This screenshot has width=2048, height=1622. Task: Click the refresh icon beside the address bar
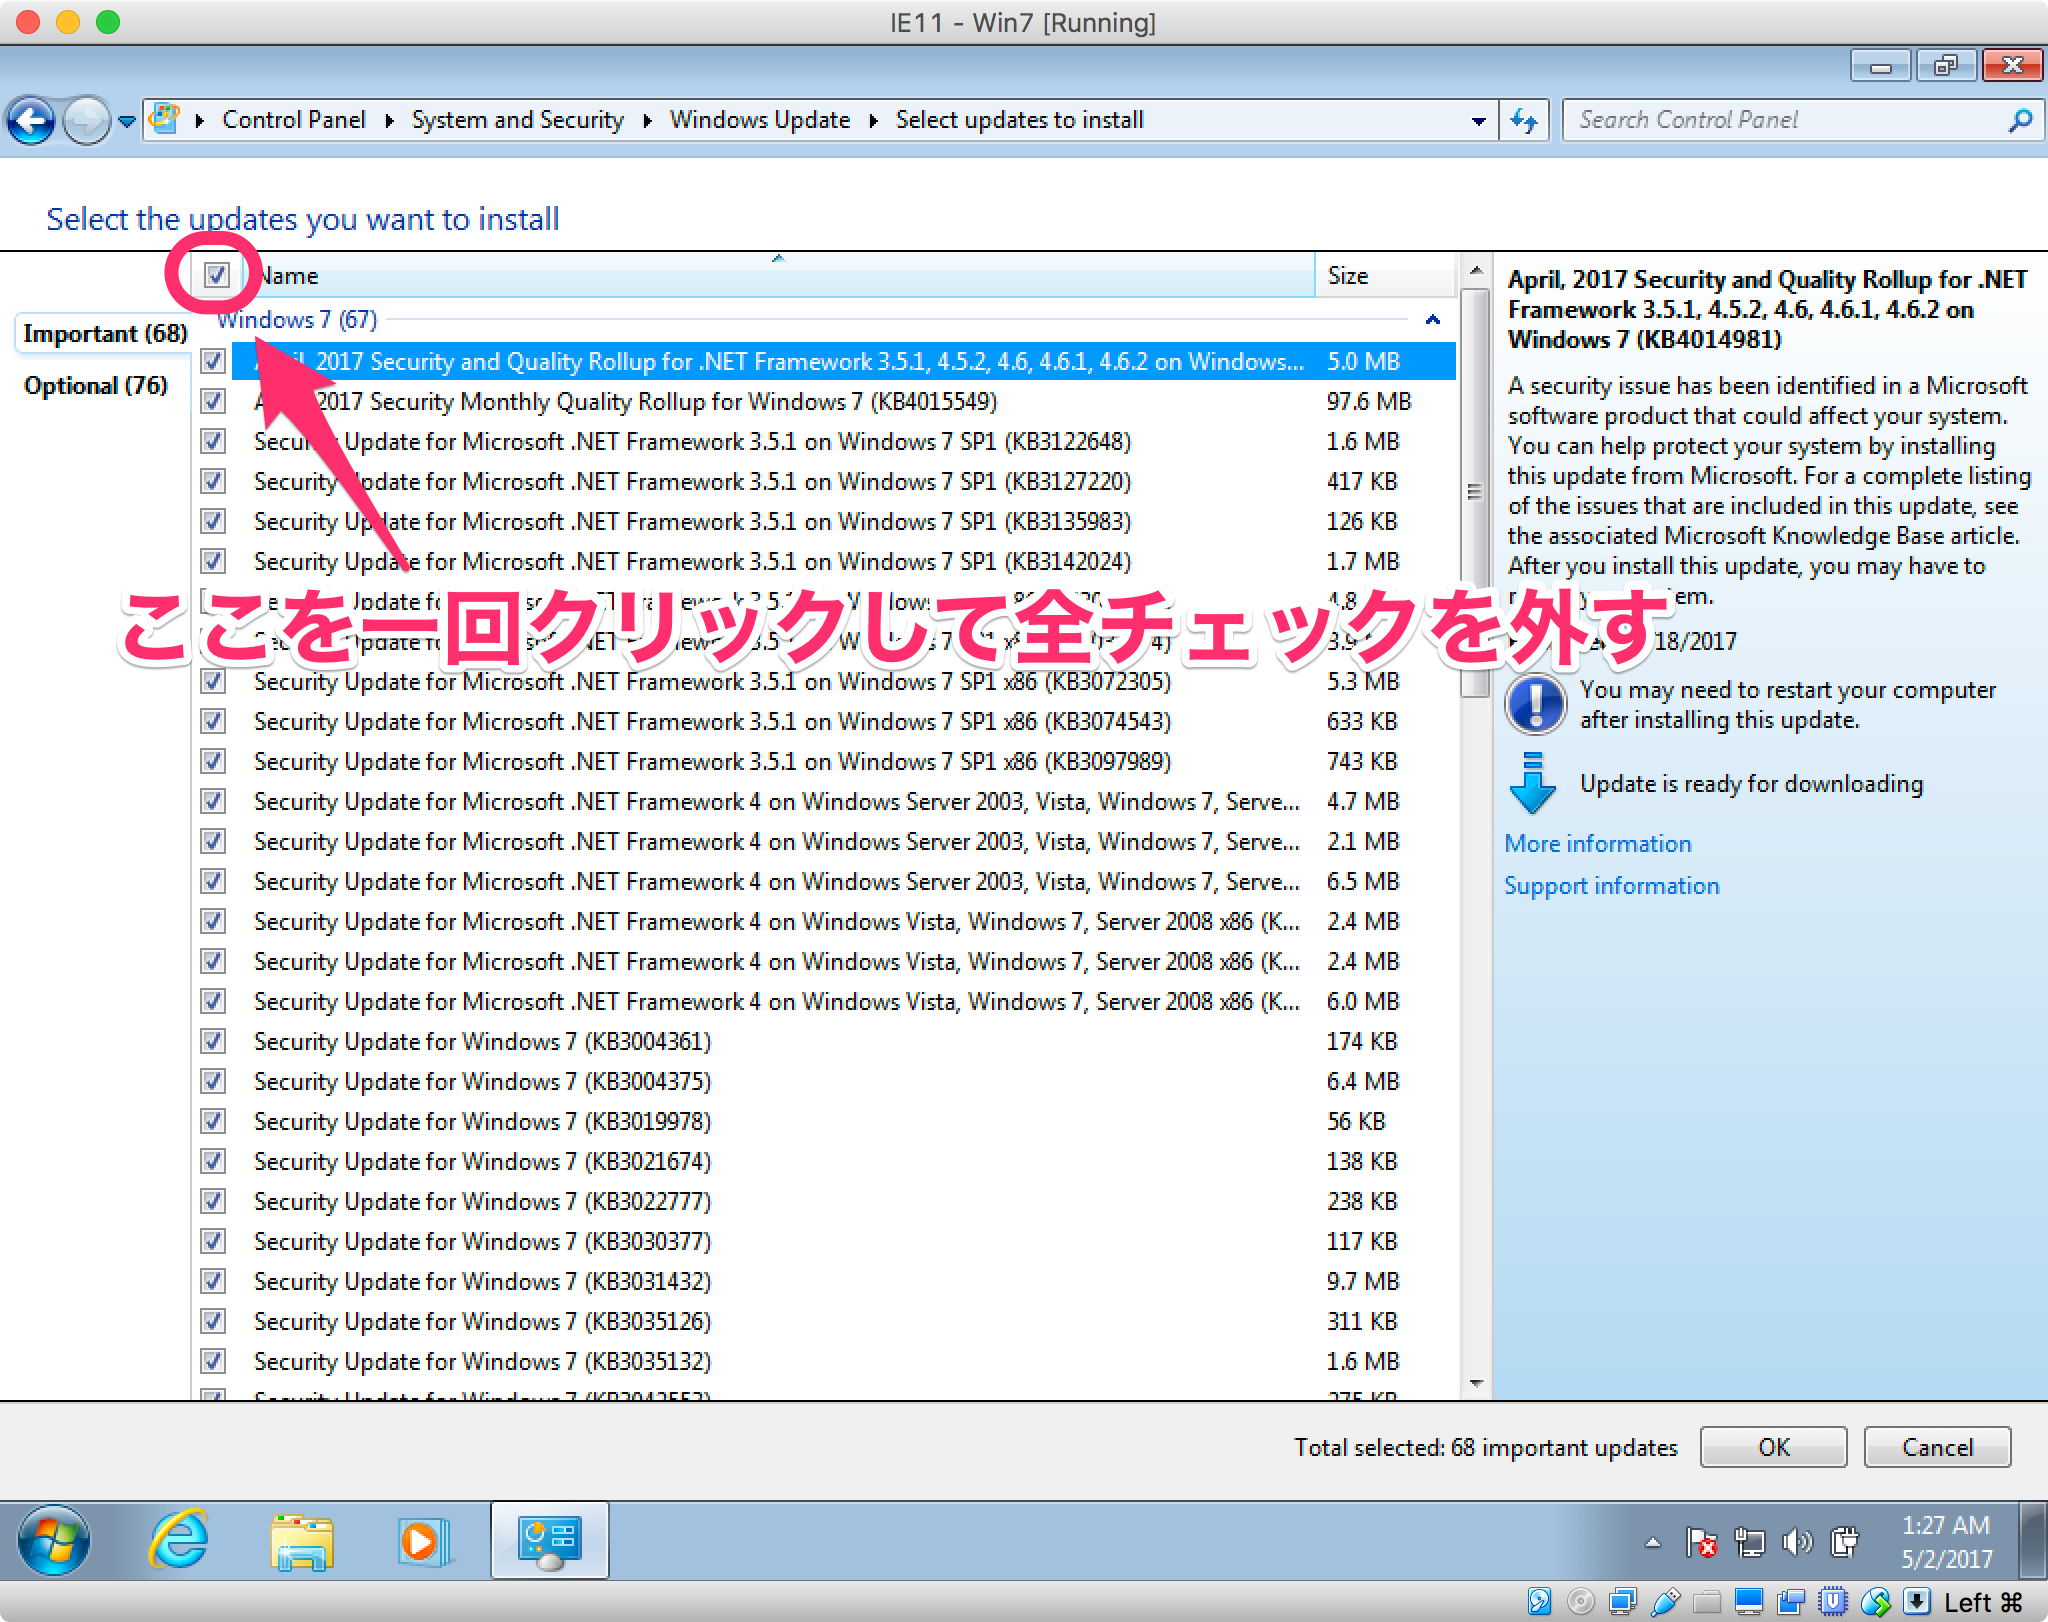tap(1523, 121)
